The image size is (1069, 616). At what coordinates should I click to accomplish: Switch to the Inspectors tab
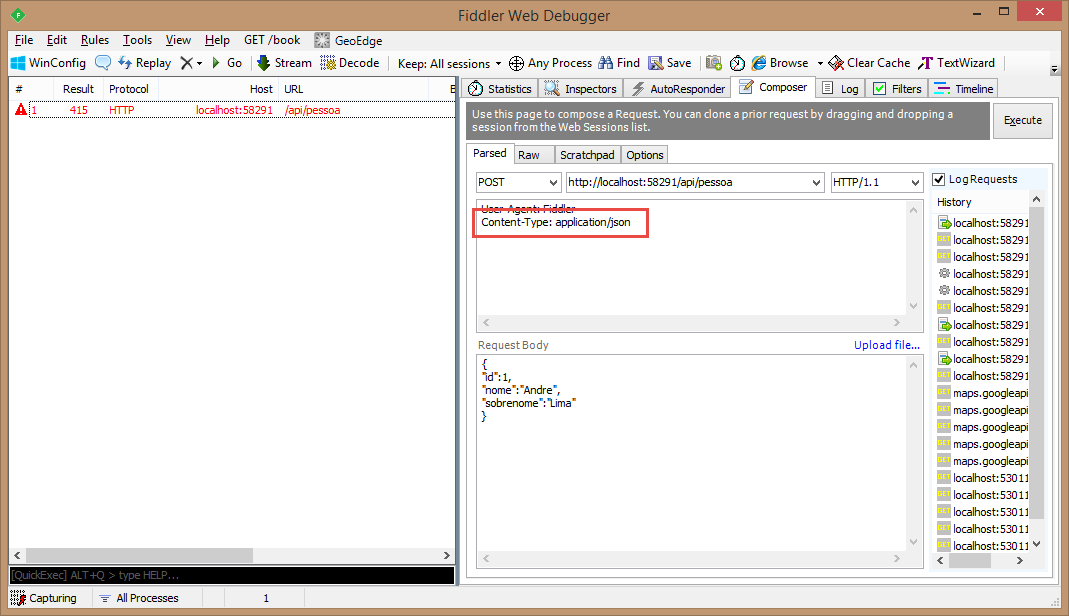581,89
